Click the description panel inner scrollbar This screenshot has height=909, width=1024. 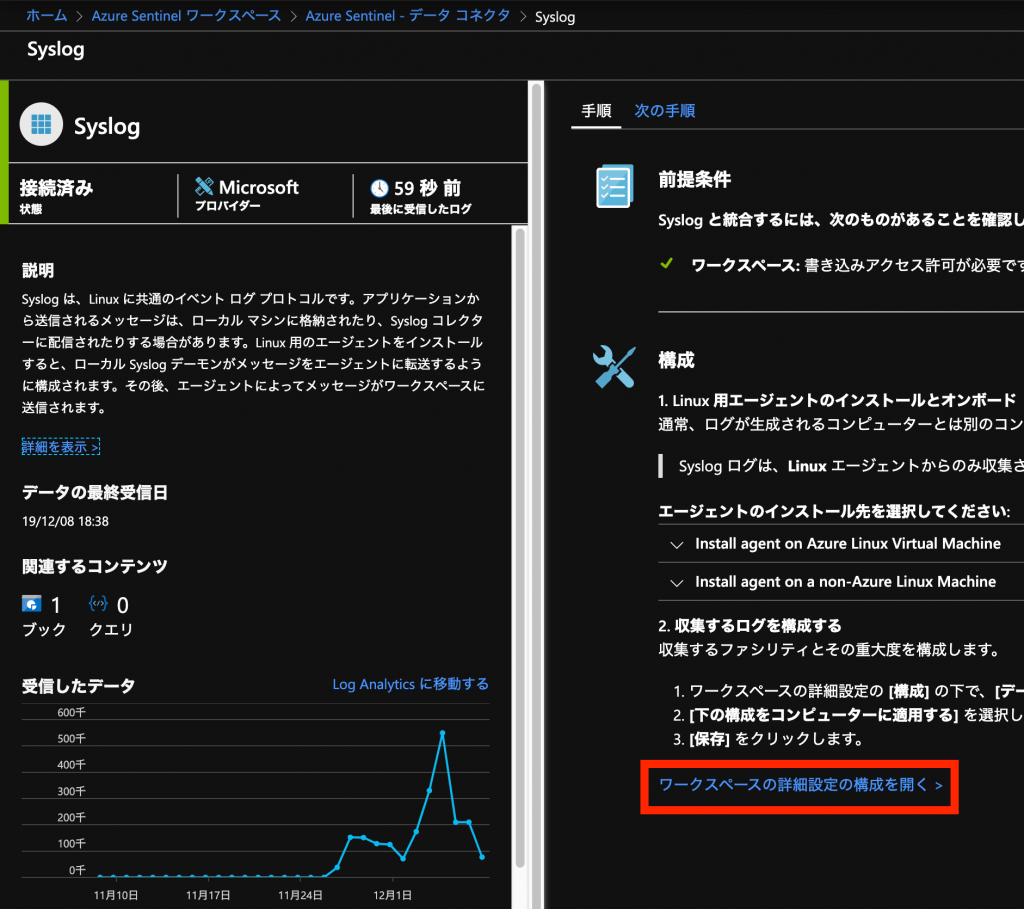tap(520, 549)
